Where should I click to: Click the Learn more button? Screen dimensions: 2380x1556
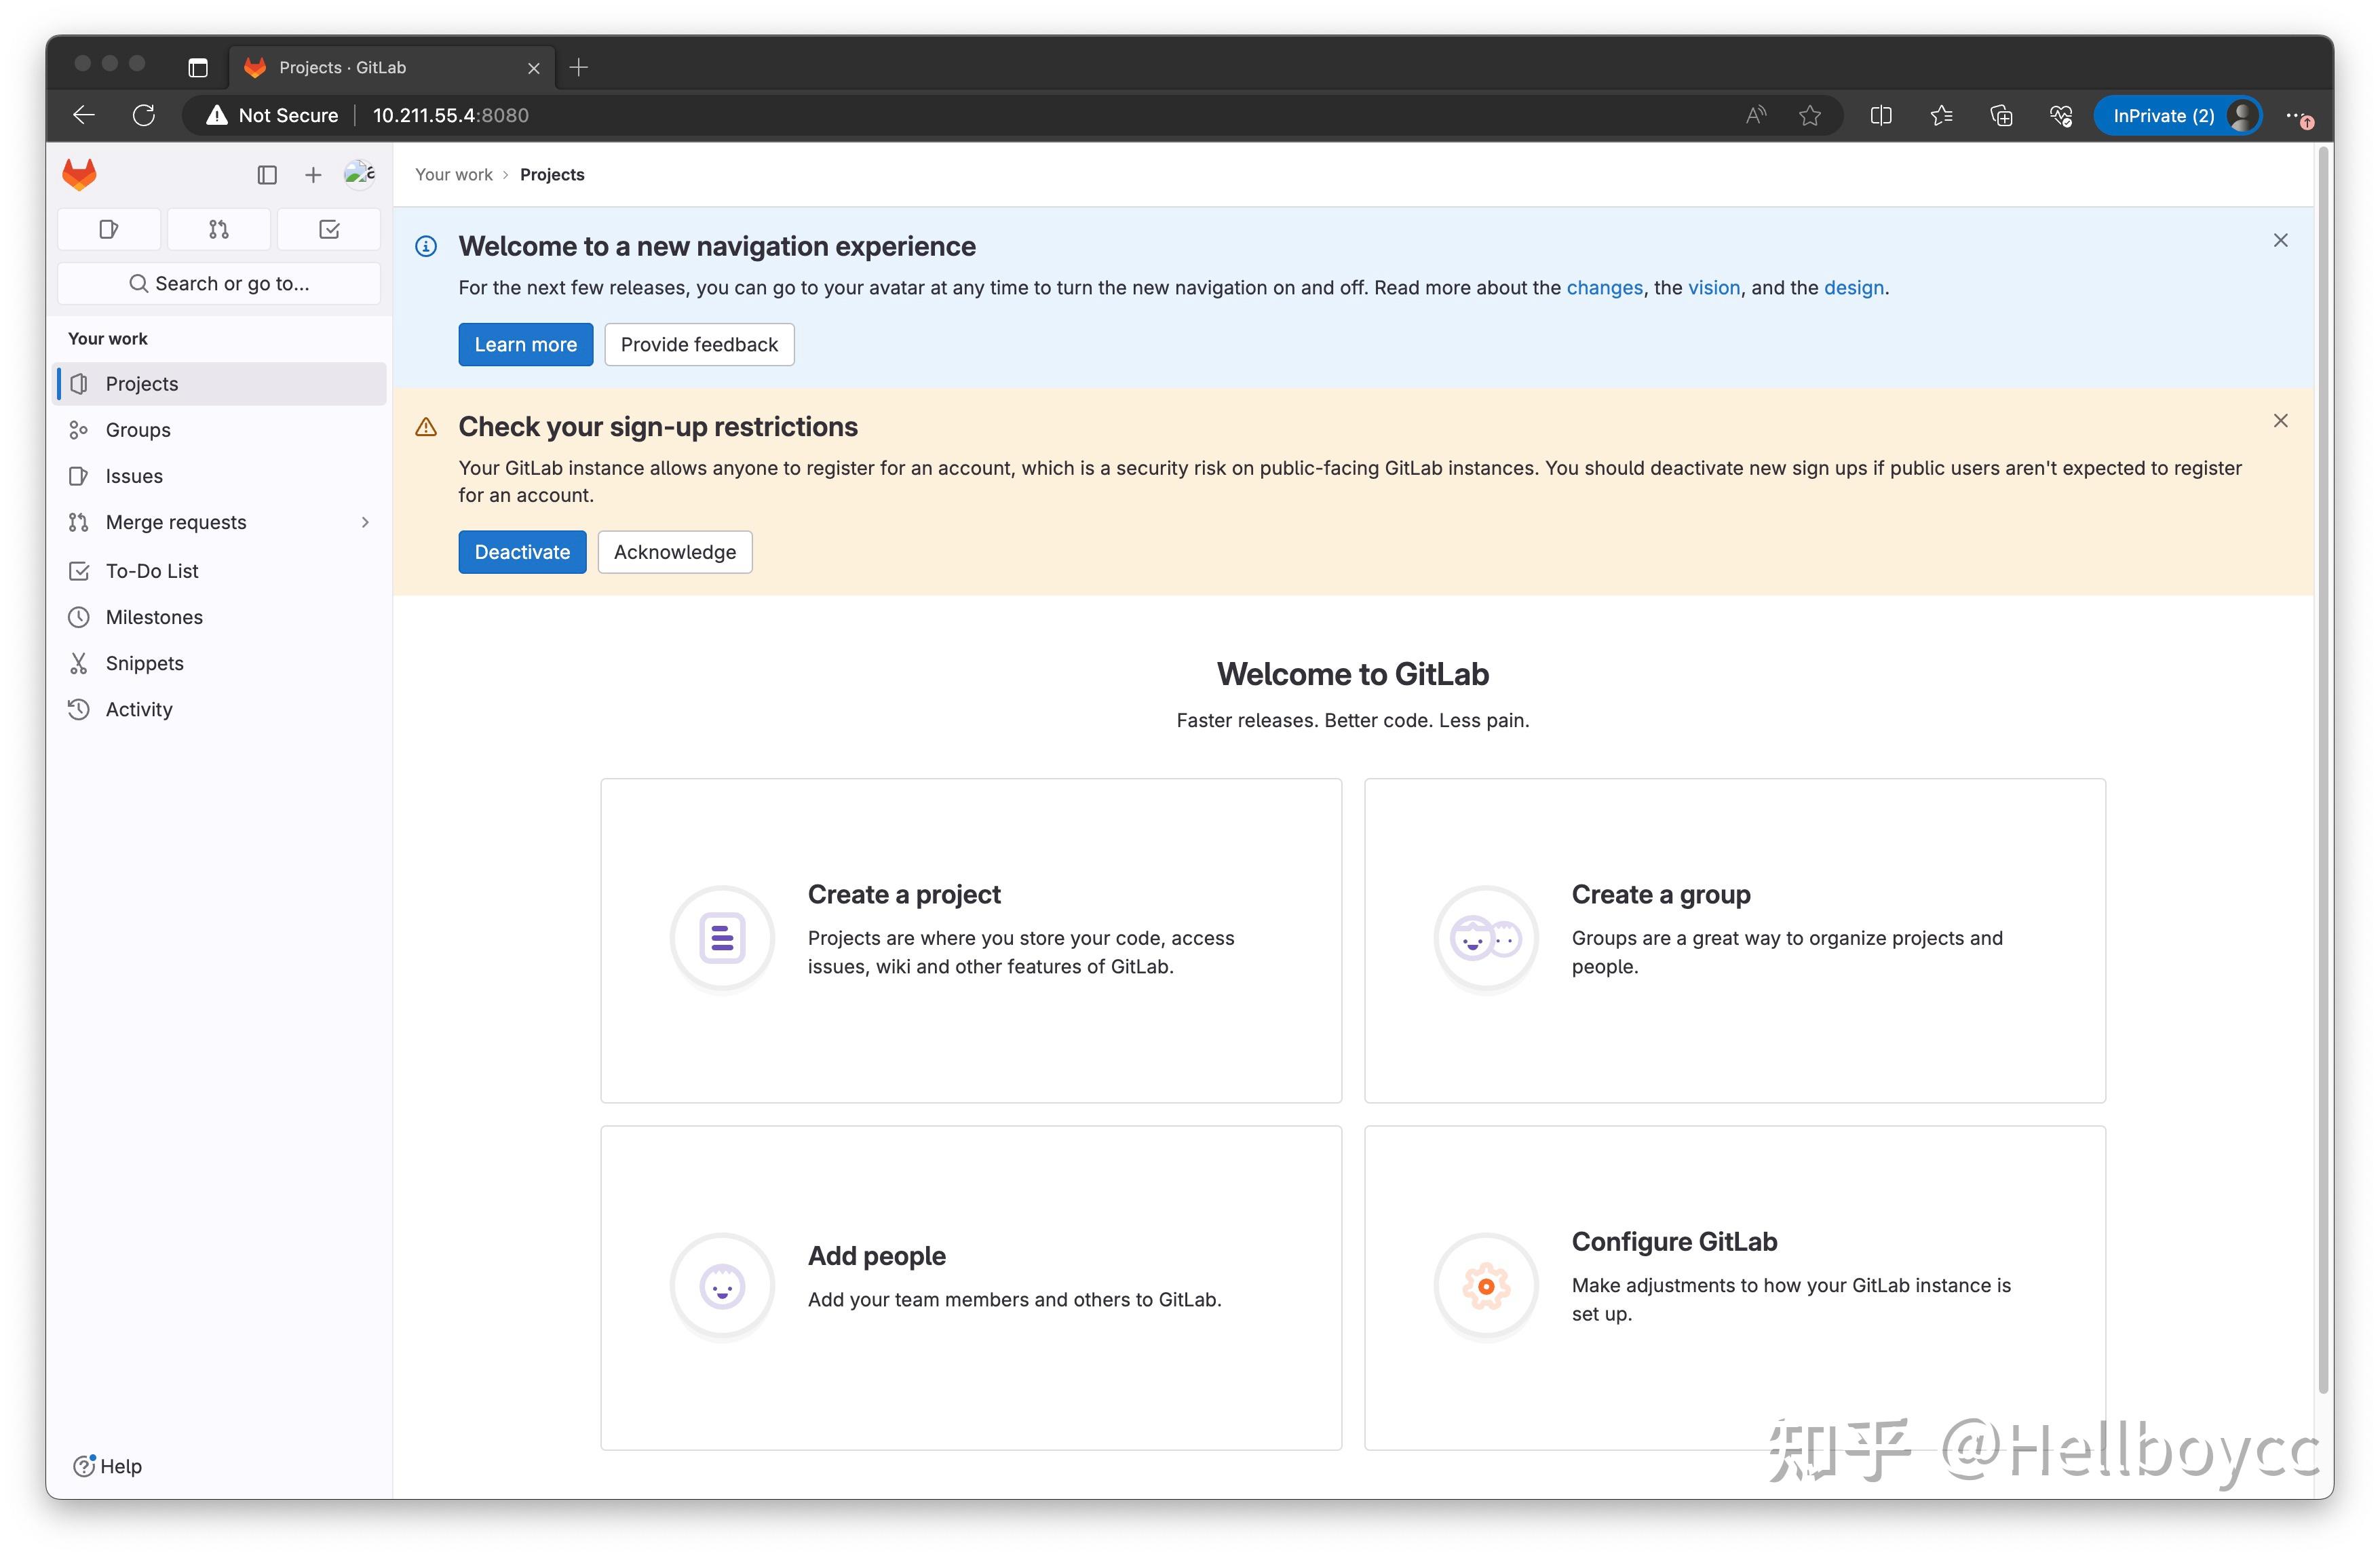tap(525, 344)
